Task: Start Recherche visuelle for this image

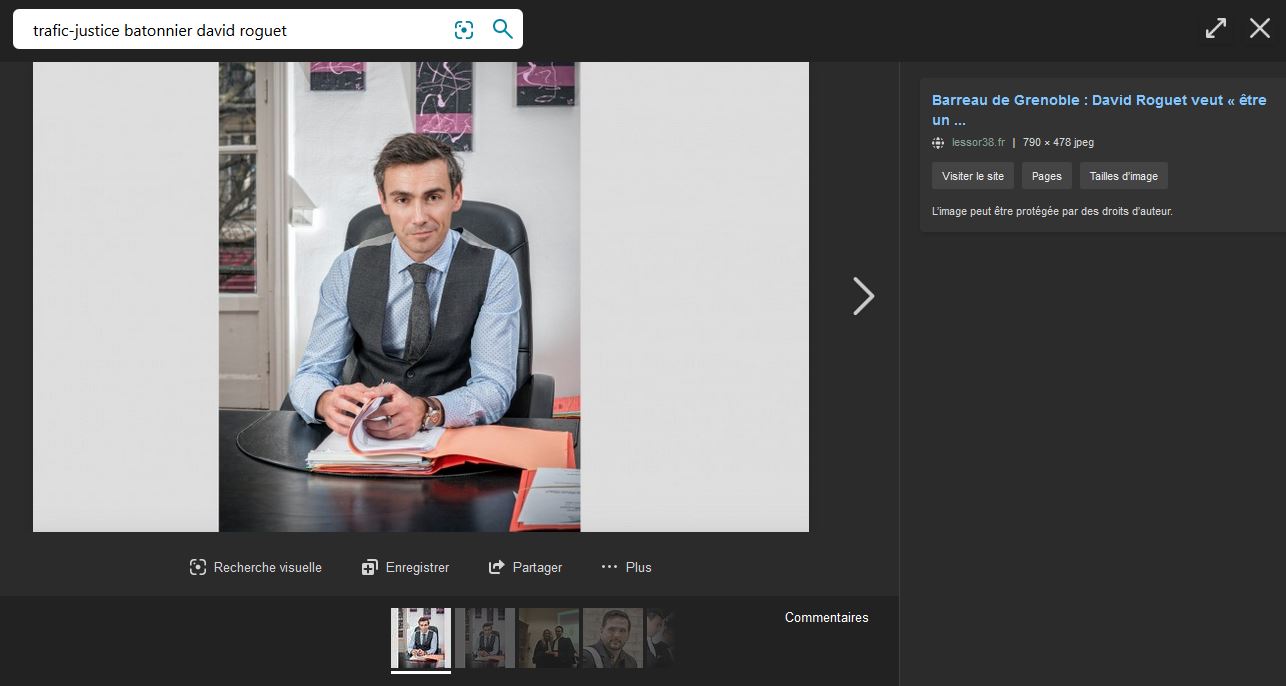Action: [256, 567]
